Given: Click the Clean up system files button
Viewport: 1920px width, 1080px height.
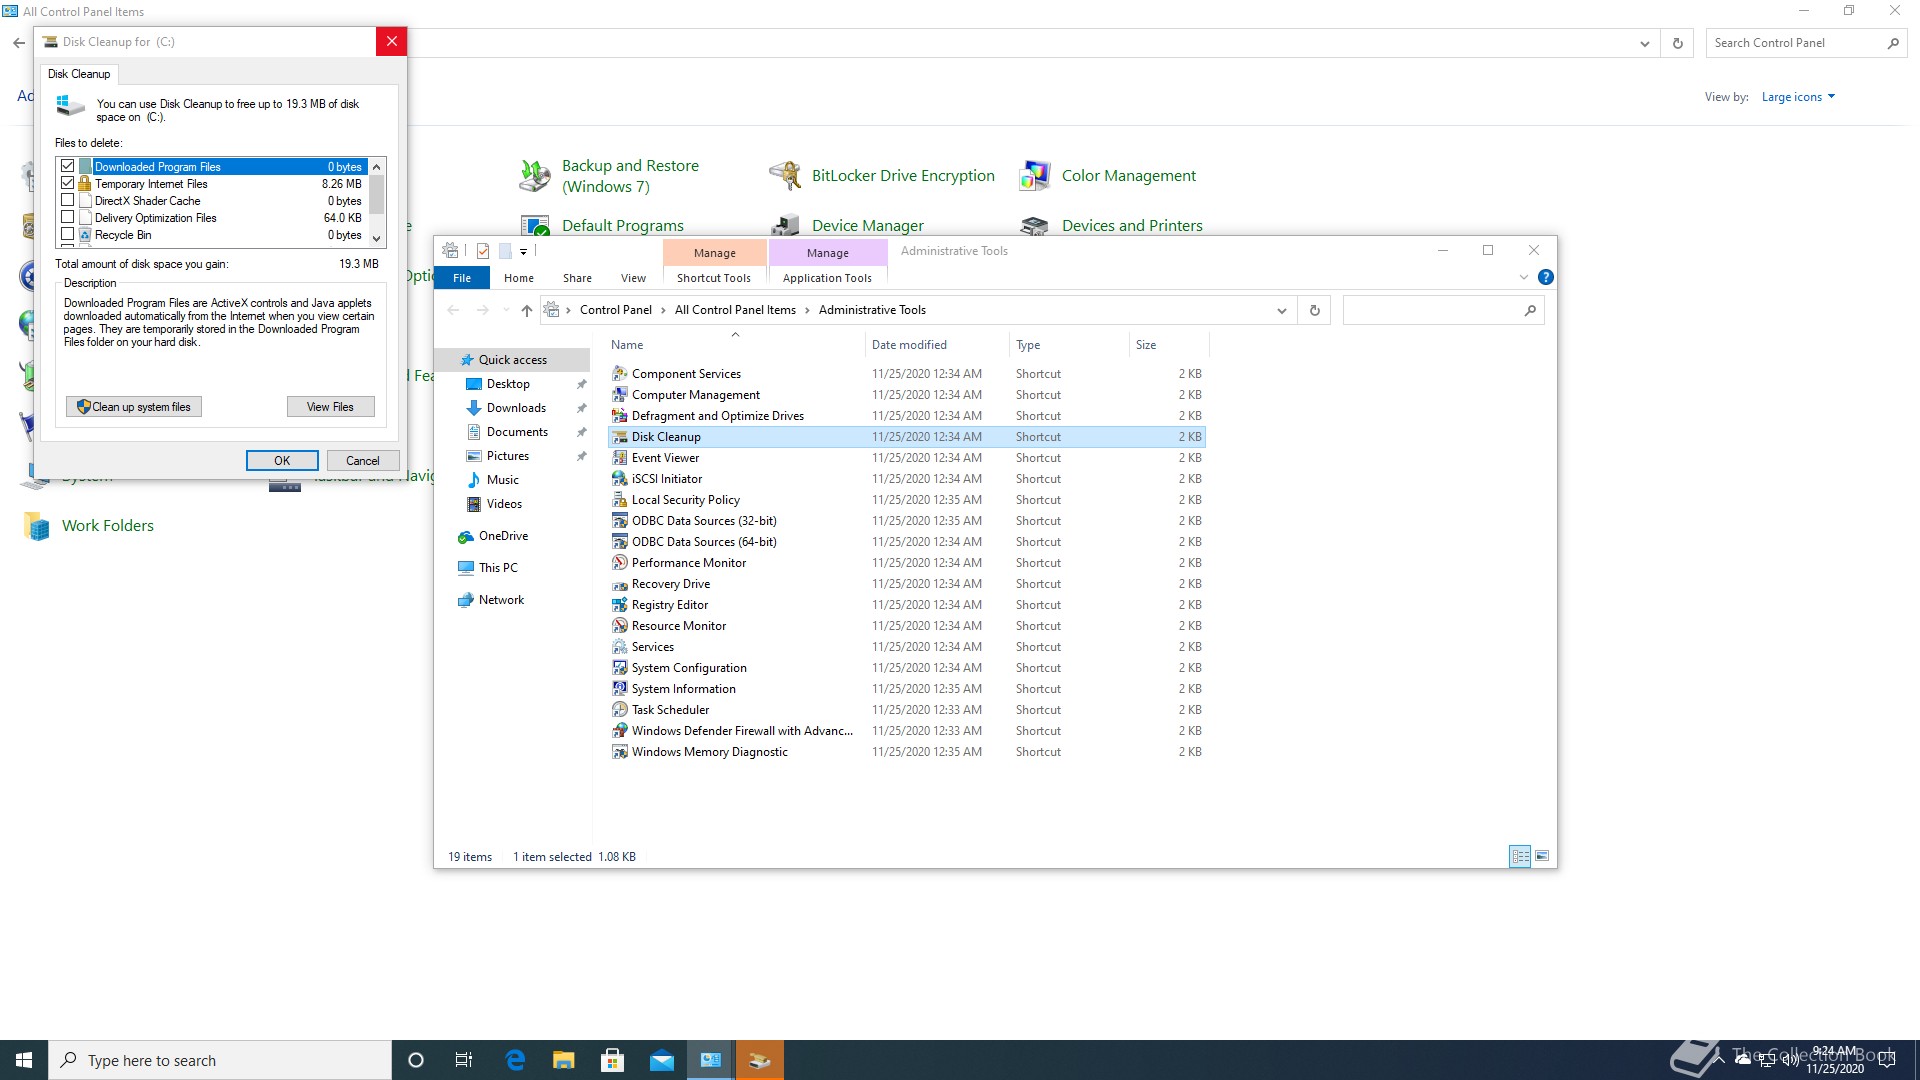Looking at the screenshot, I should coord(134,406).
